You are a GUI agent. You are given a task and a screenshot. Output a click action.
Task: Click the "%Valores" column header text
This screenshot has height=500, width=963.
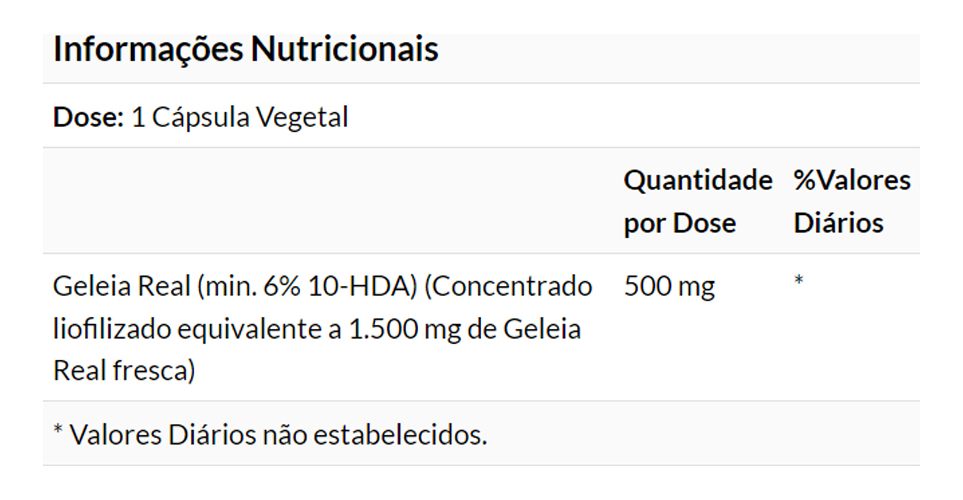pos(852,181)
